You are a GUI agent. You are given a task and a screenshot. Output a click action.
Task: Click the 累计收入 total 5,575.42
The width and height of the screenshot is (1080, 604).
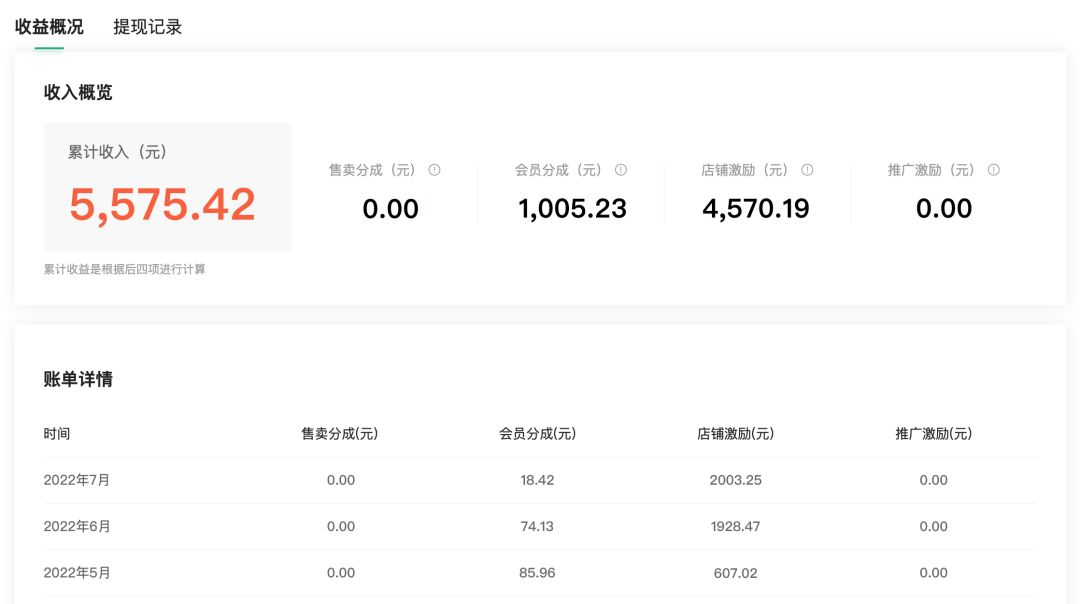pyautogui.click(x=162, y=204)
